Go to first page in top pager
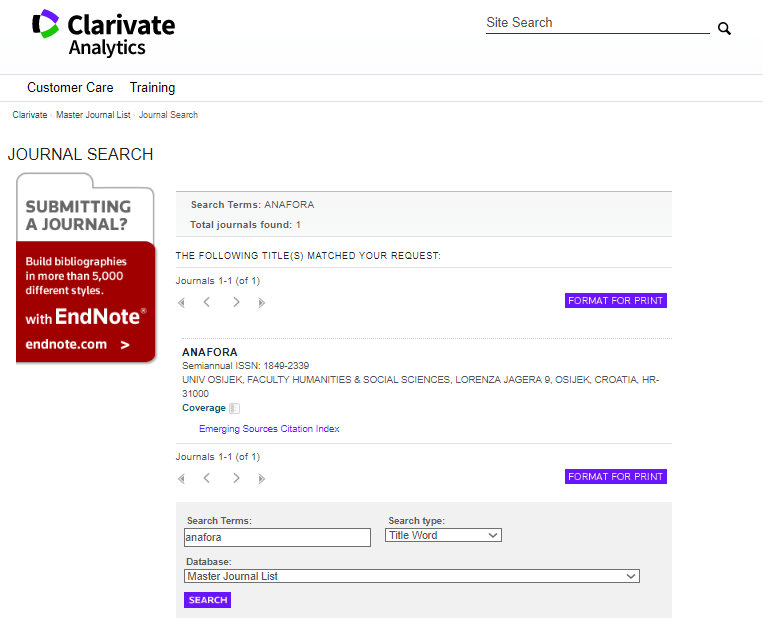Viewport: 763px width, 618px height. point(182,303)
